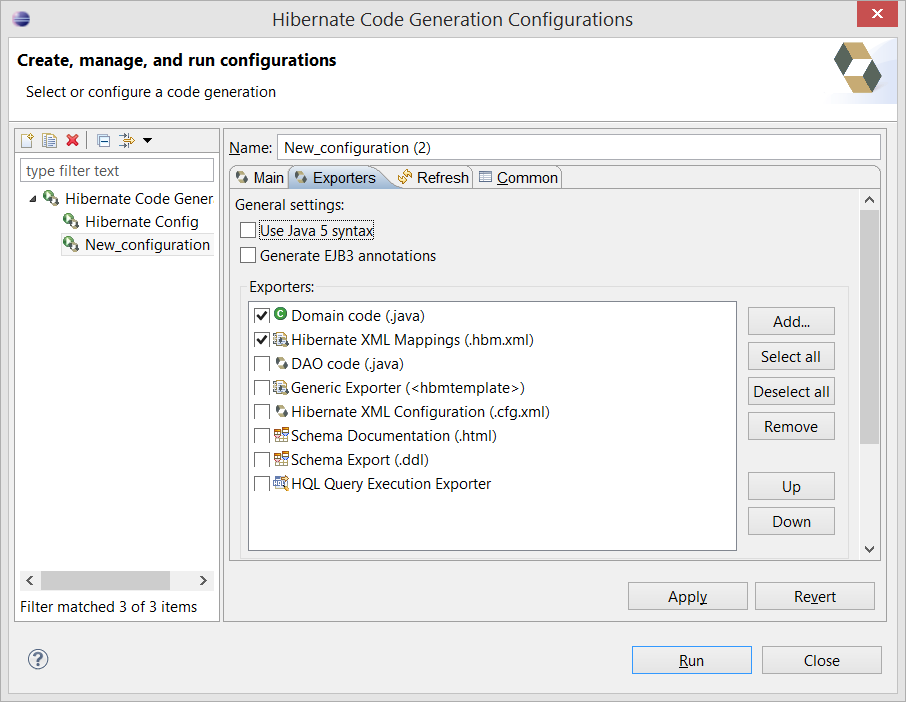Move exporter with the Down button
906x702 pixels.
click(x=791, y=521)
